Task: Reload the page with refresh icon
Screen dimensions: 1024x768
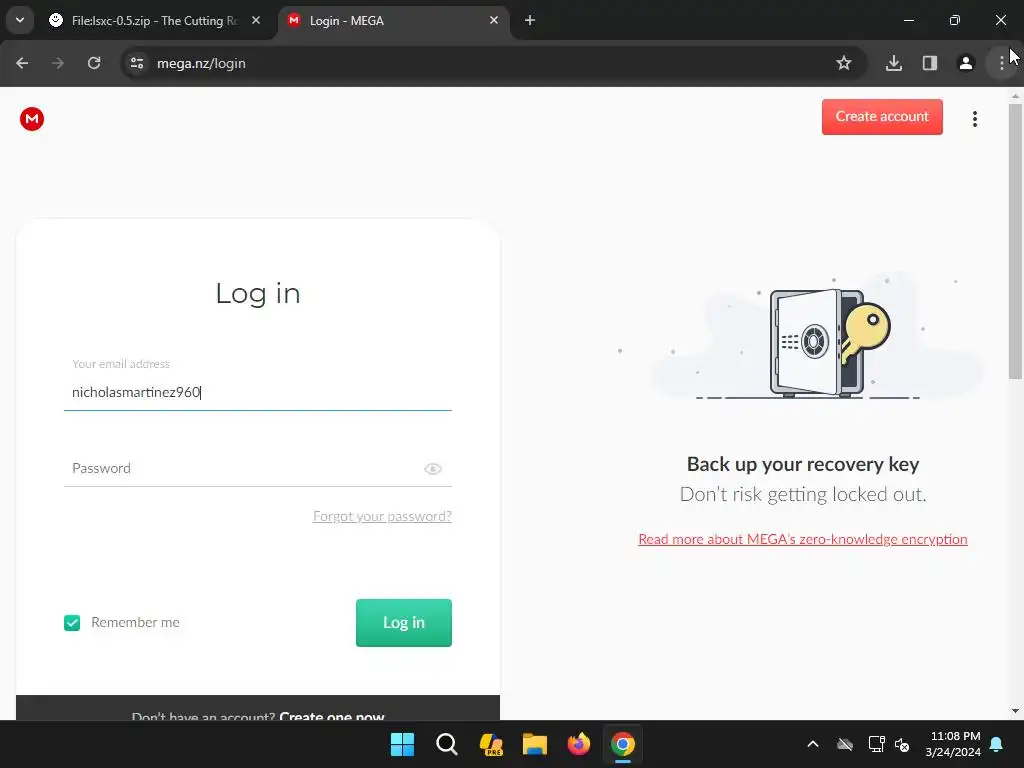Action: pyautogui.click(x=94, y=63)
